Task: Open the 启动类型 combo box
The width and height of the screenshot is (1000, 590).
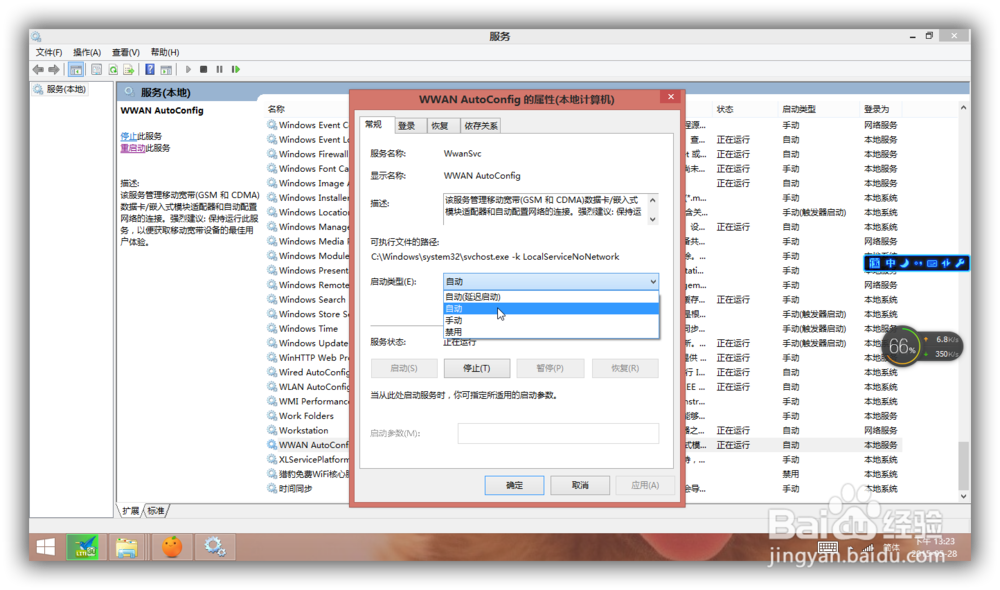Action: 551,281
